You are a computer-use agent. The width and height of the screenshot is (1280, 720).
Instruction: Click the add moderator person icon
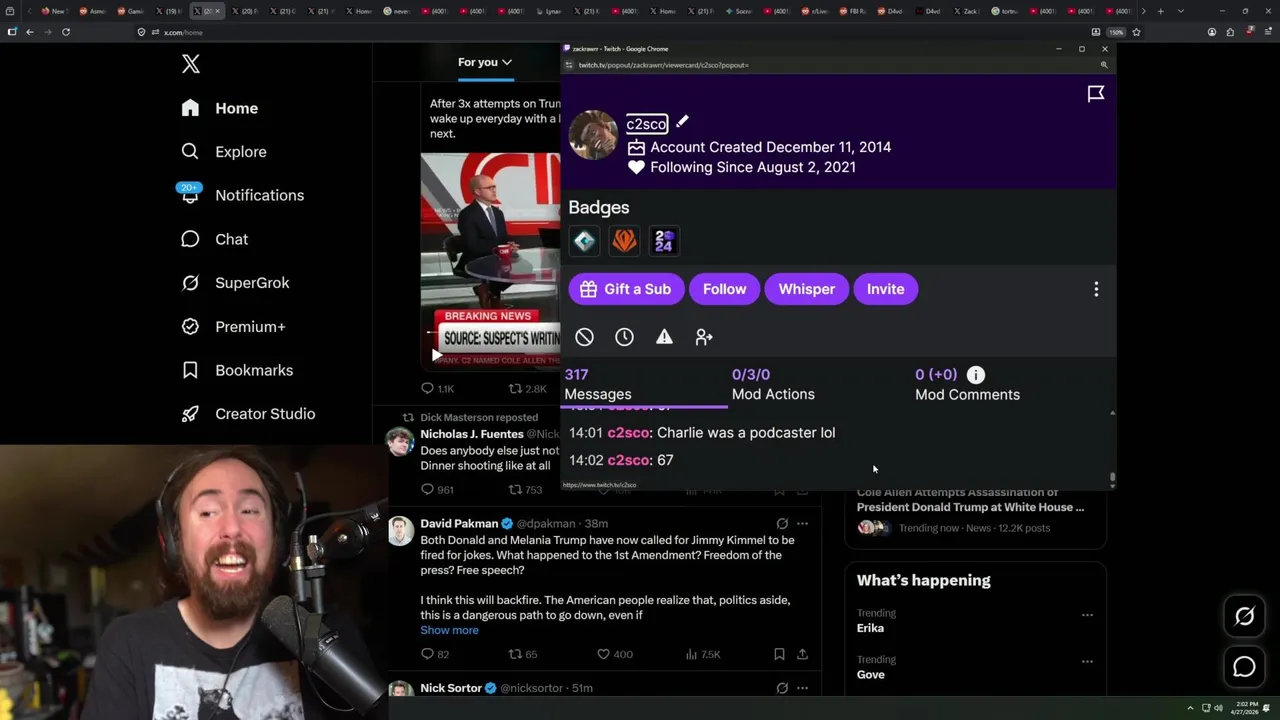pos(704,337)
